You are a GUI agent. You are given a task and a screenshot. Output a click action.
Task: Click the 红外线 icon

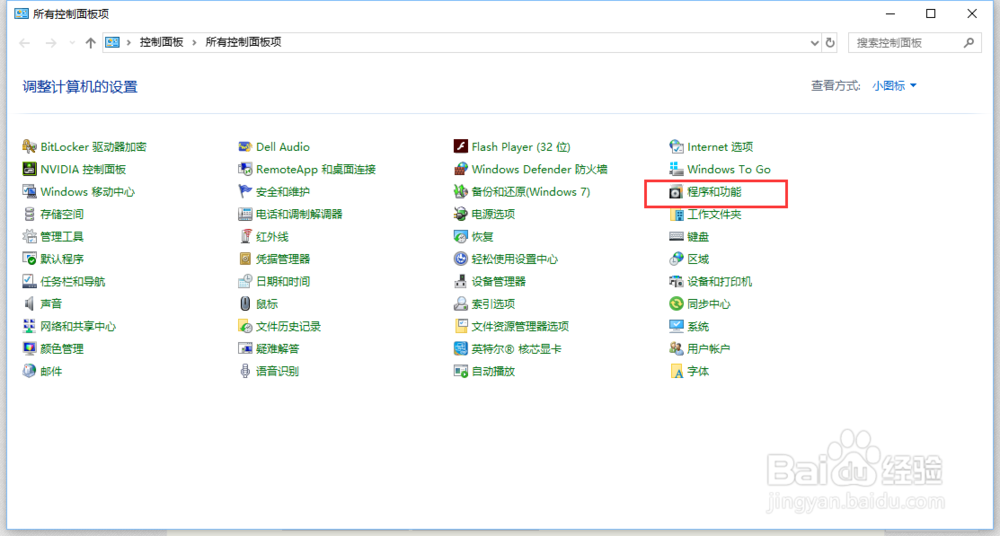pos(245,237)
